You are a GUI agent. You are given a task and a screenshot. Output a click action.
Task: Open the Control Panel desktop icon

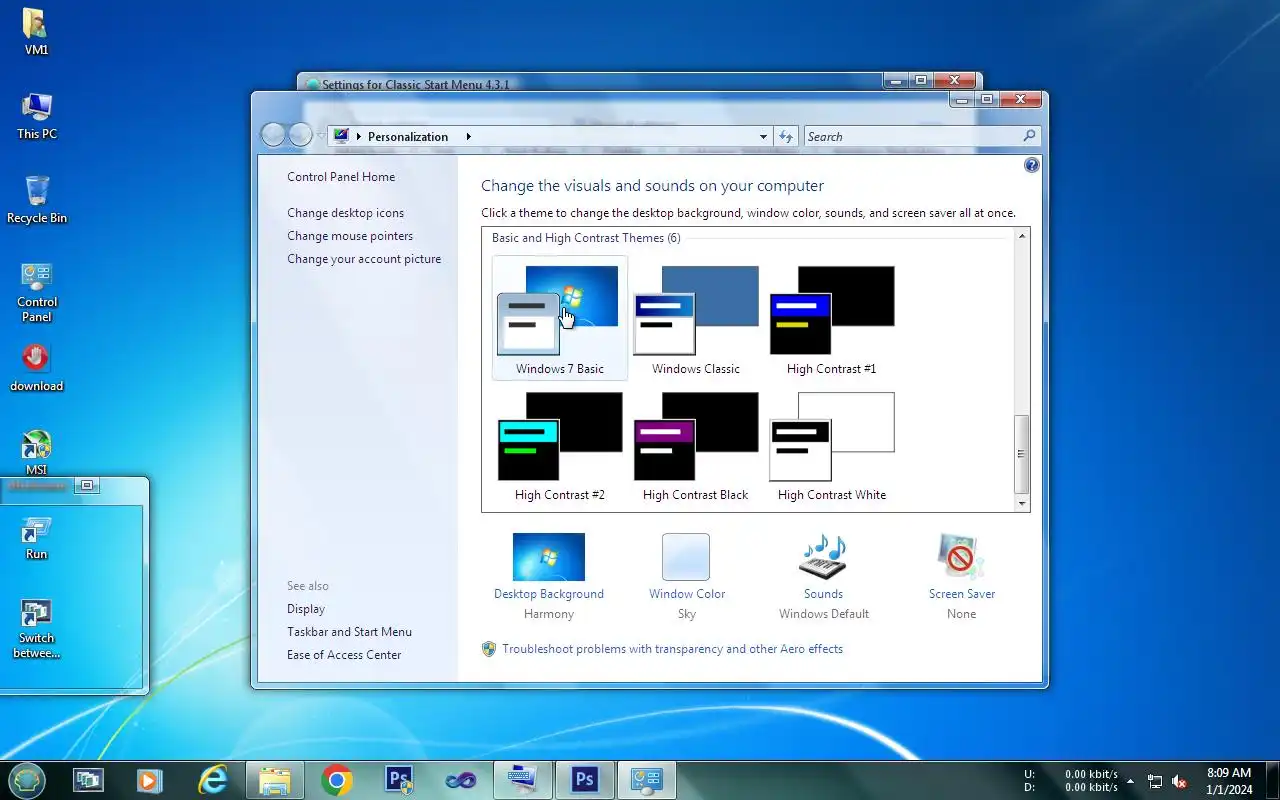(36, 292)
